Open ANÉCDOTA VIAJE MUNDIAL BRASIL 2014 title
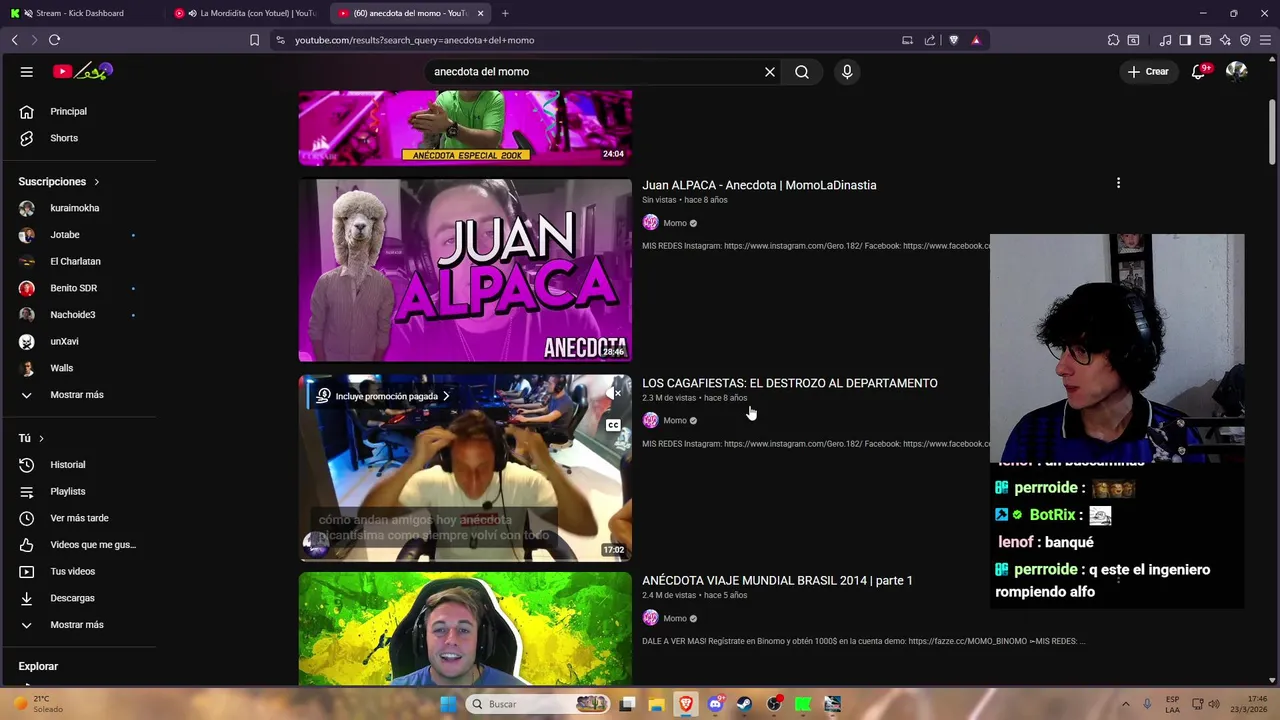Viewport: 1280px width, 720px height. [777, 580]
